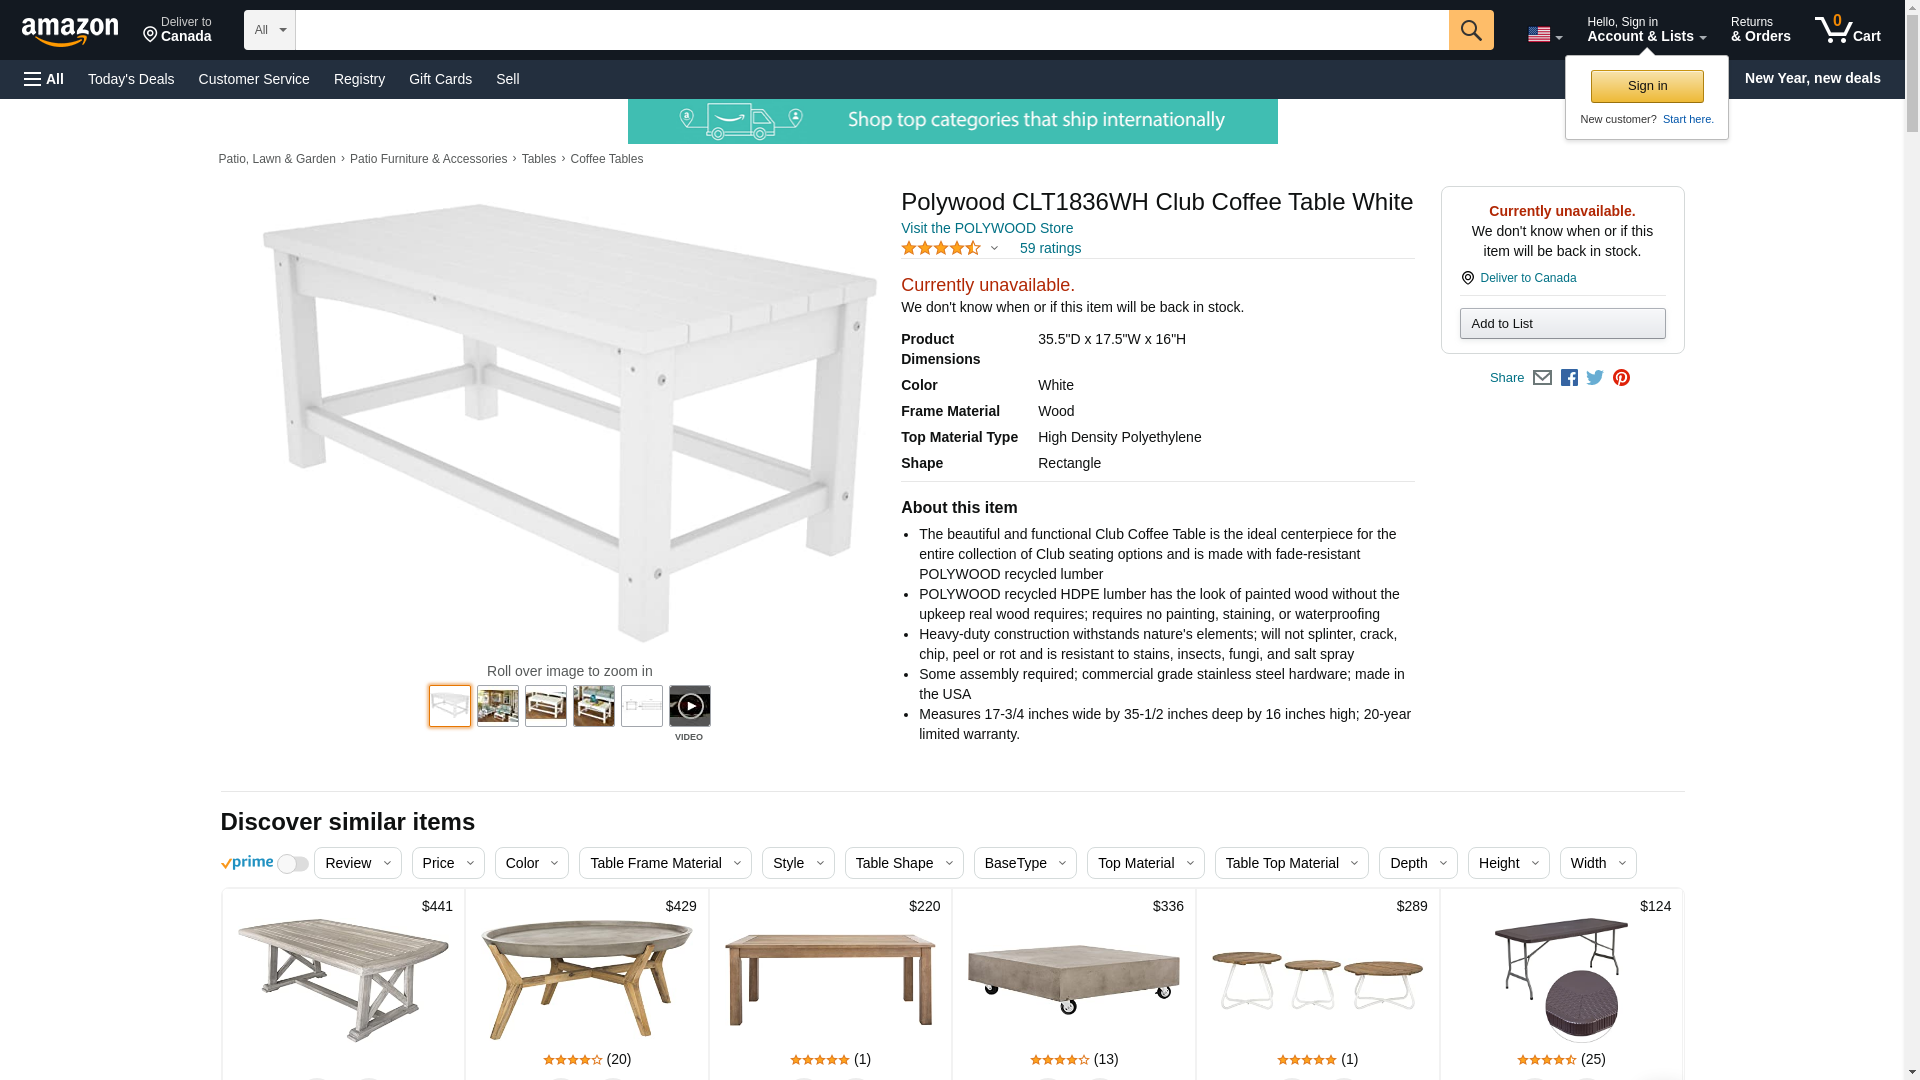Screen dimensions: 1920x1080
Task: Go to the Amazon home logo
Action: coord(70,31)
